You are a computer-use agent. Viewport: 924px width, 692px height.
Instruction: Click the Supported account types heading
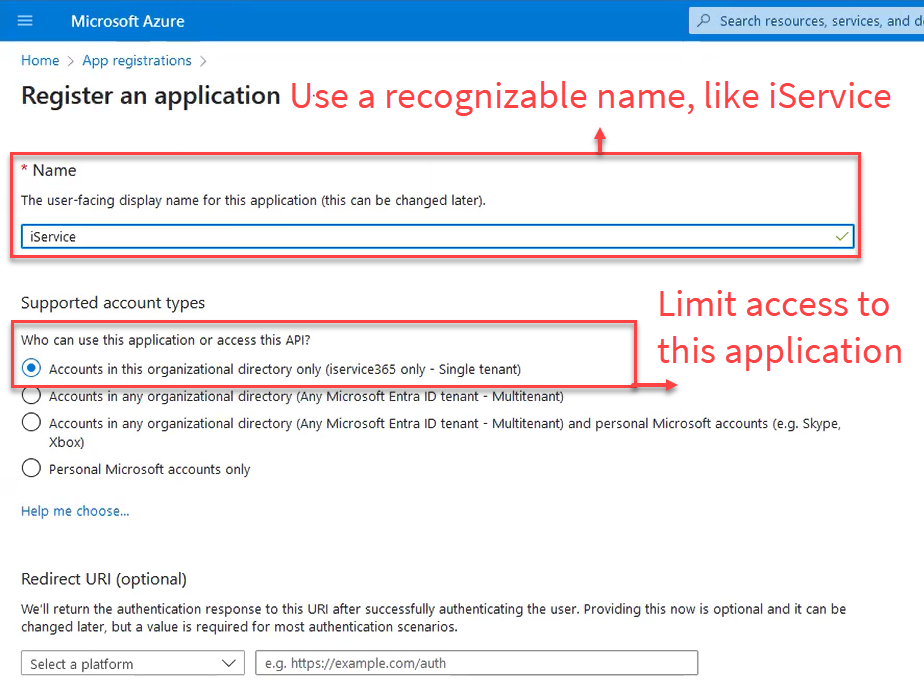pos(113,303)
